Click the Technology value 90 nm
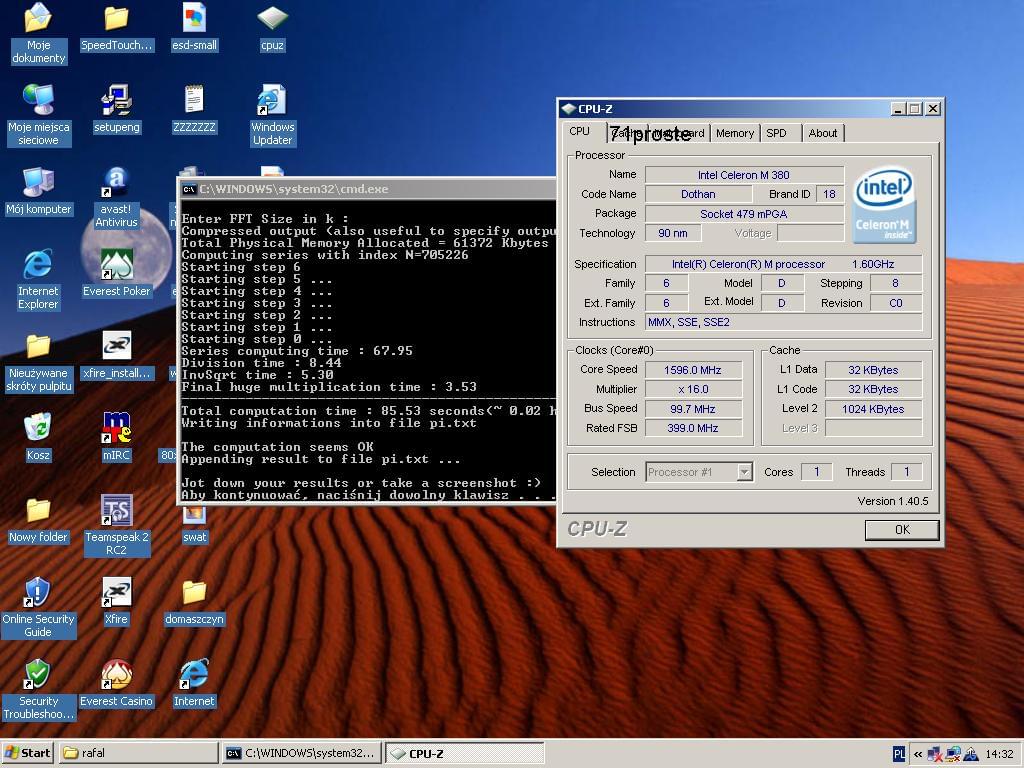 [x=673, y=233]
